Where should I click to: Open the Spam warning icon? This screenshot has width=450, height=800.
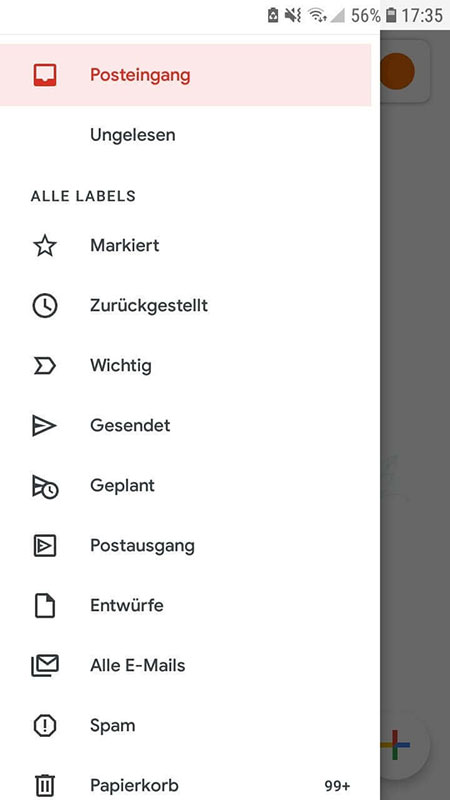tap(45, 726)
